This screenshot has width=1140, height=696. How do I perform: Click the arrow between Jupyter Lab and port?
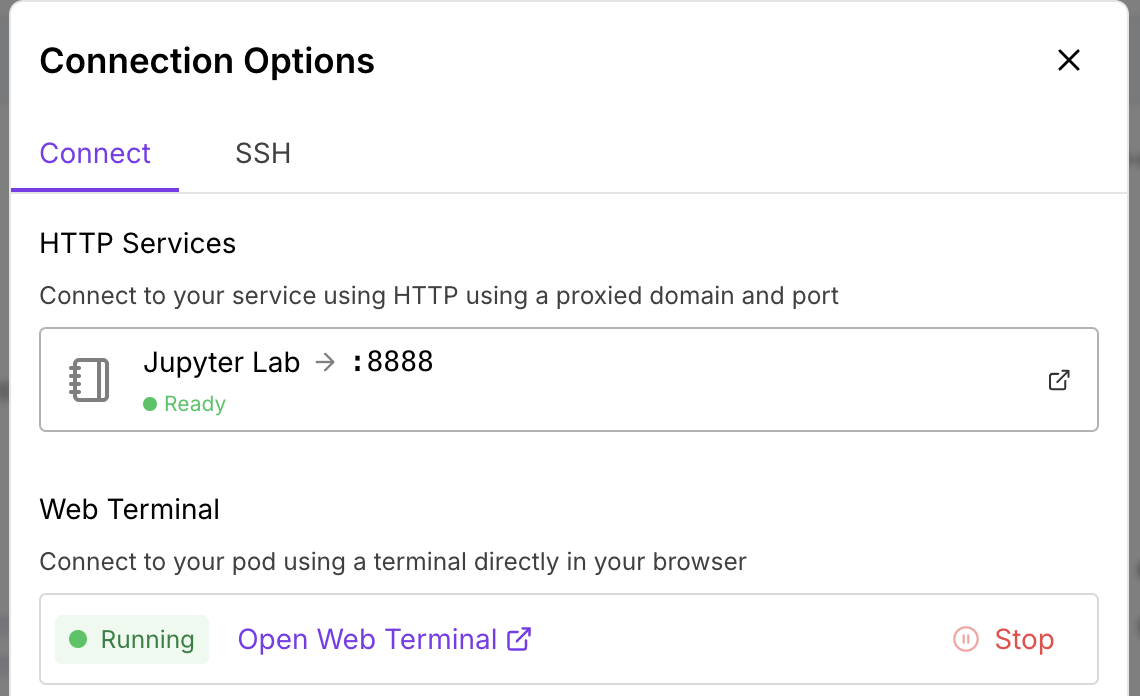click(x=325, y=362)
